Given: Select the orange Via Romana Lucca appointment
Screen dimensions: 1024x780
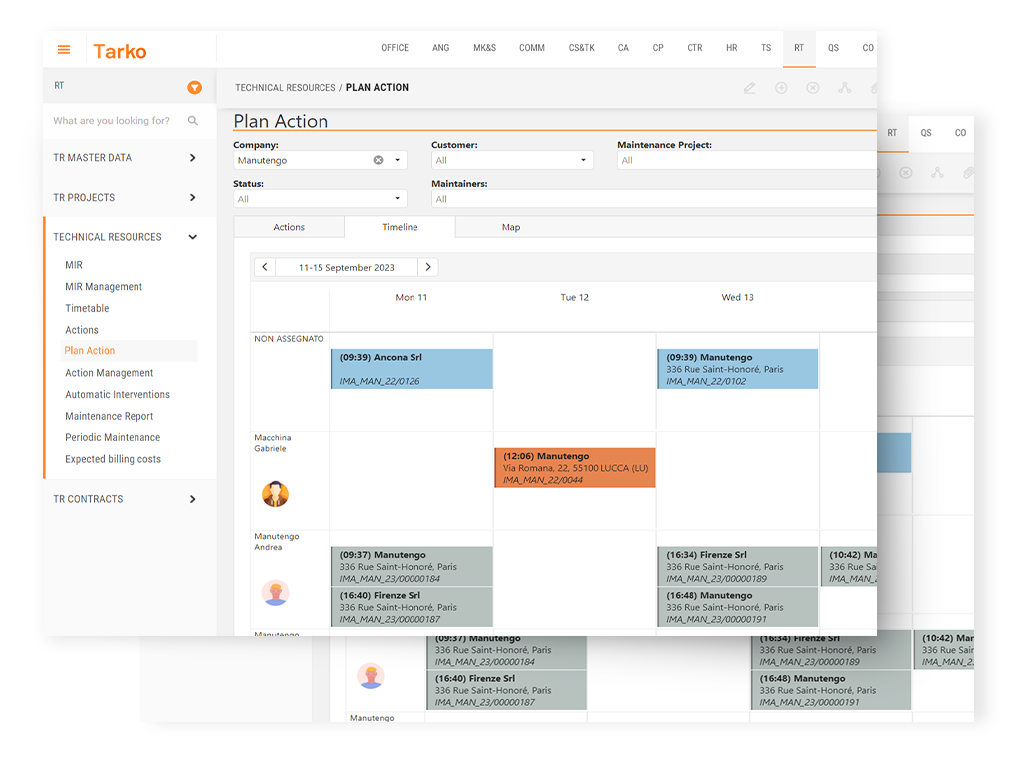Looking at the screenshot, I should point(574,468).
